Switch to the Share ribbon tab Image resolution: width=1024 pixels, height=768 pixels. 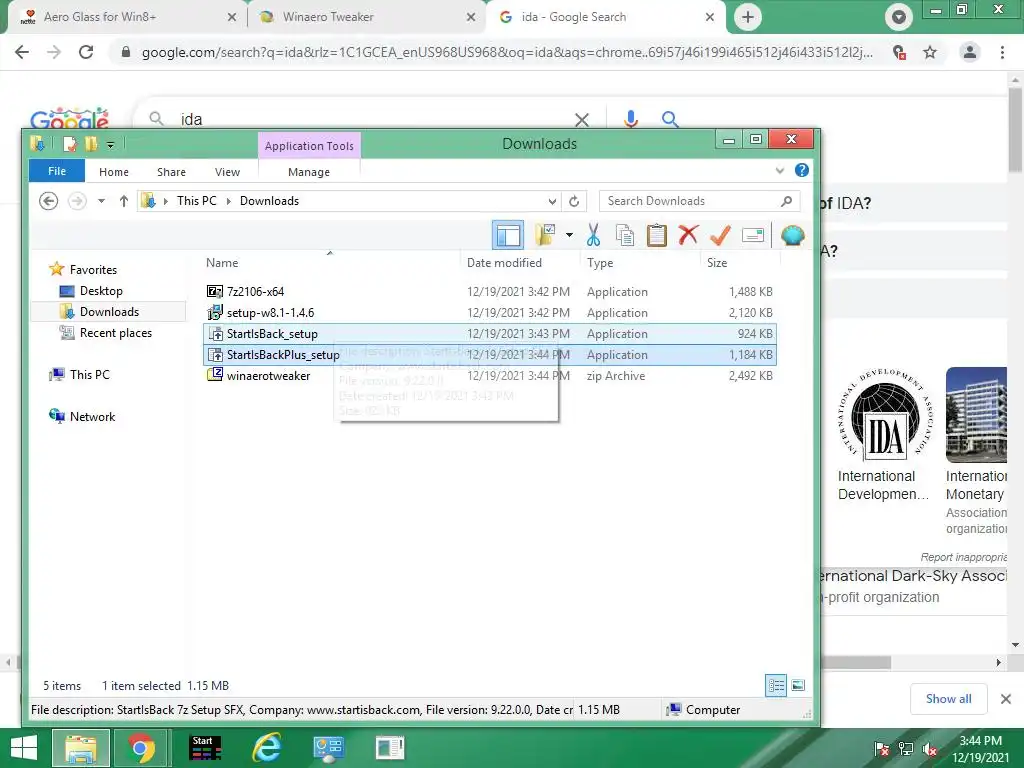coord(171,172)
